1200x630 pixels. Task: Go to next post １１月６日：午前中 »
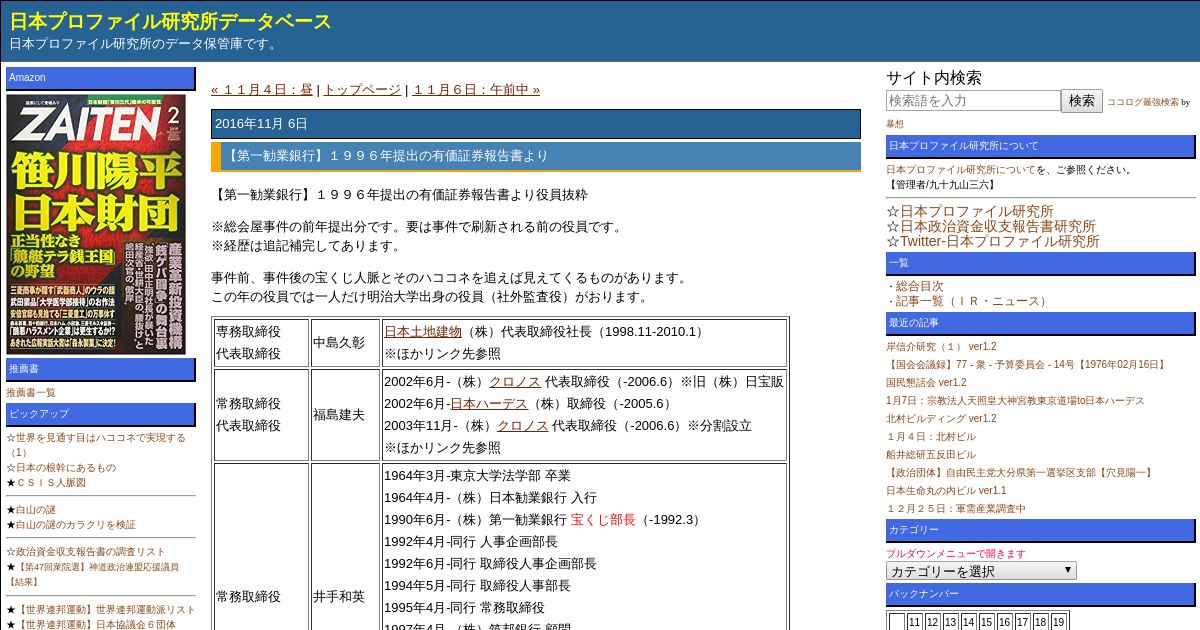click(476, 89)
